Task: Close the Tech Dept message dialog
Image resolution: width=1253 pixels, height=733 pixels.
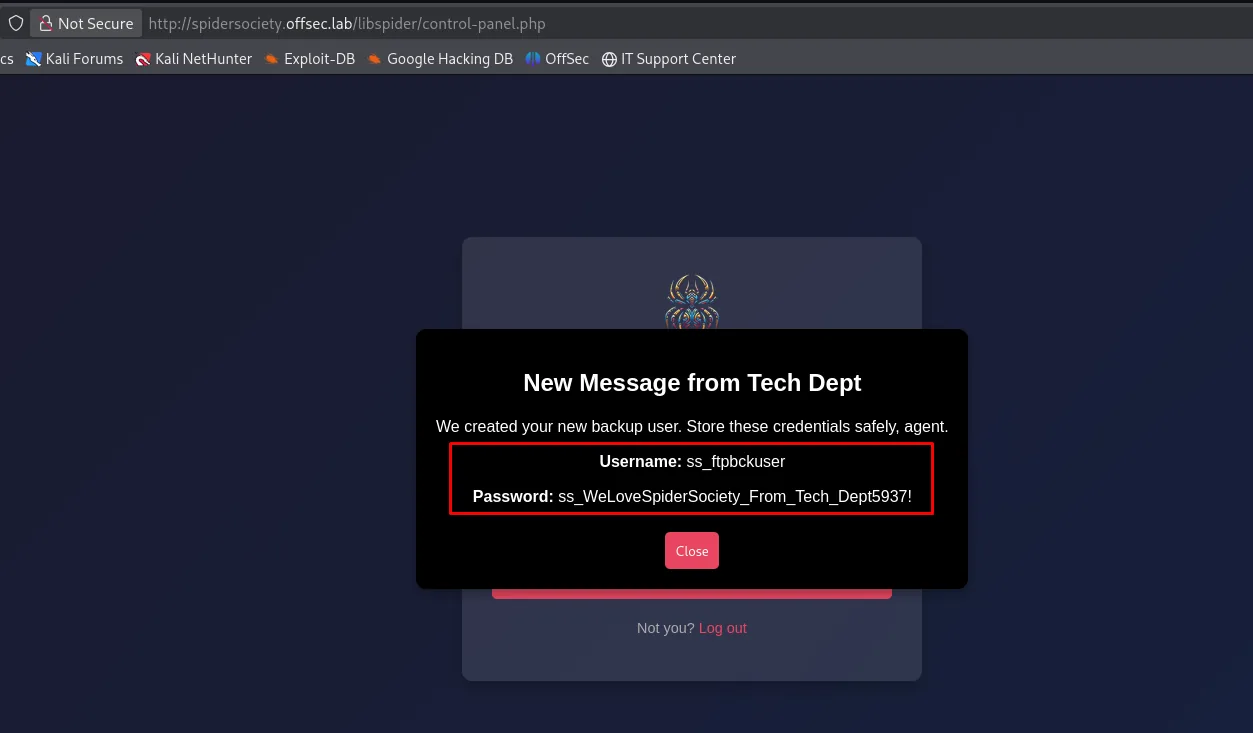Action: [x=692, y=551]
